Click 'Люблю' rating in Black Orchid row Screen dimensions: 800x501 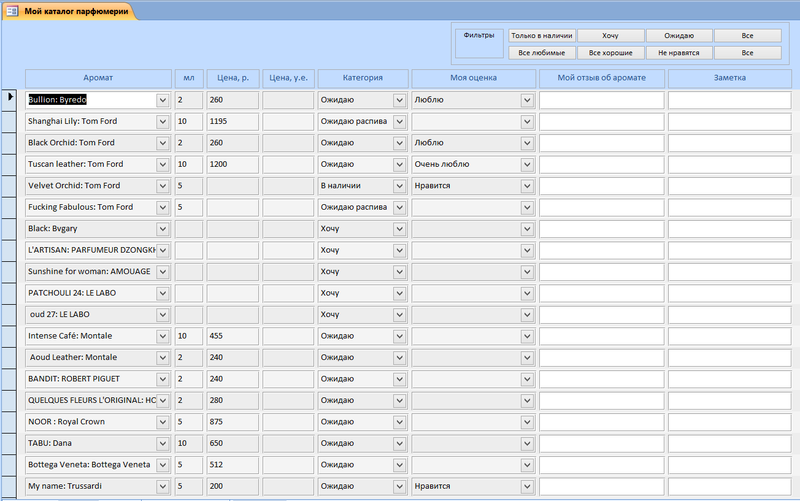[429, 143]
